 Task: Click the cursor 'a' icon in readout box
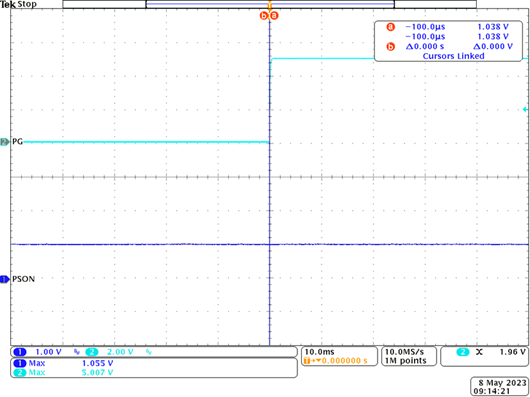tap(391, 27)
